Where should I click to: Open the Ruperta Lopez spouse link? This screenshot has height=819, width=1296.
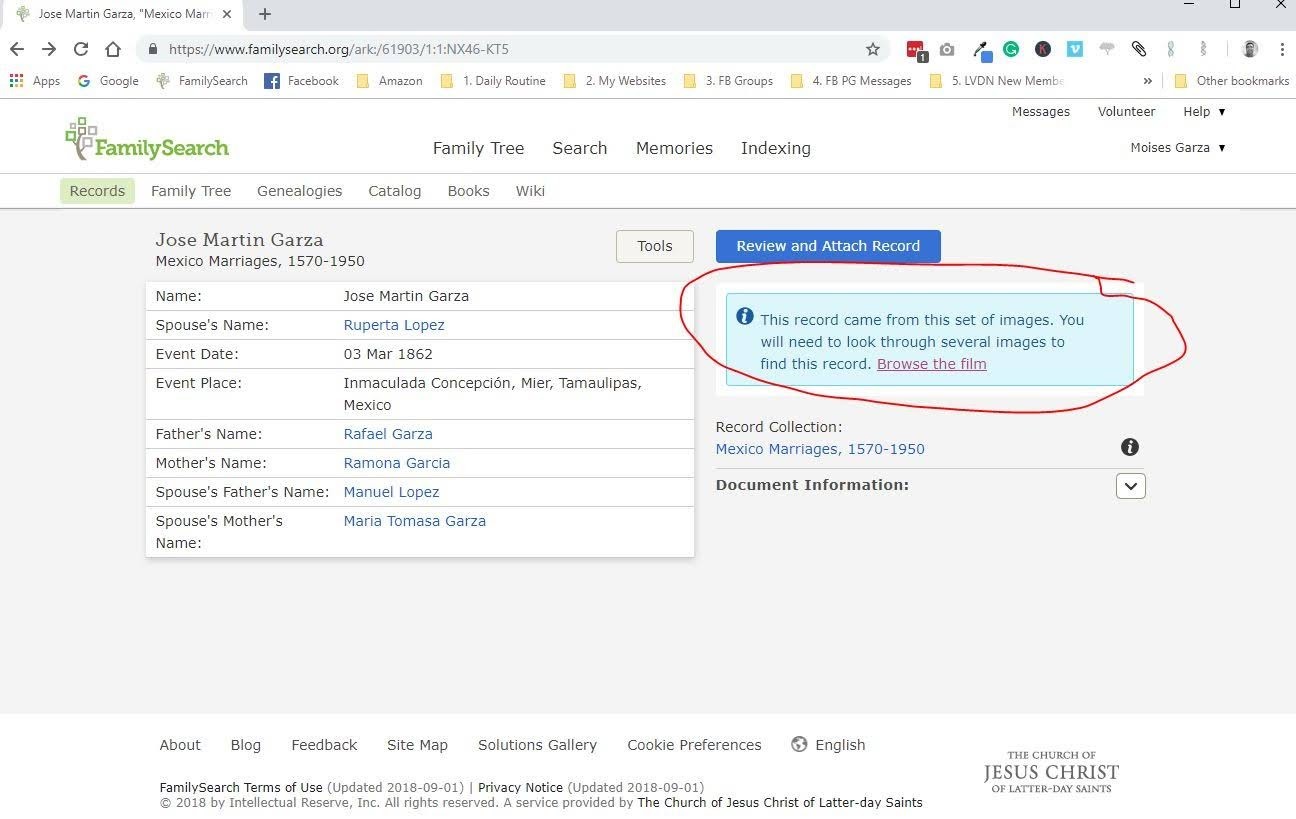pos(394,325)
